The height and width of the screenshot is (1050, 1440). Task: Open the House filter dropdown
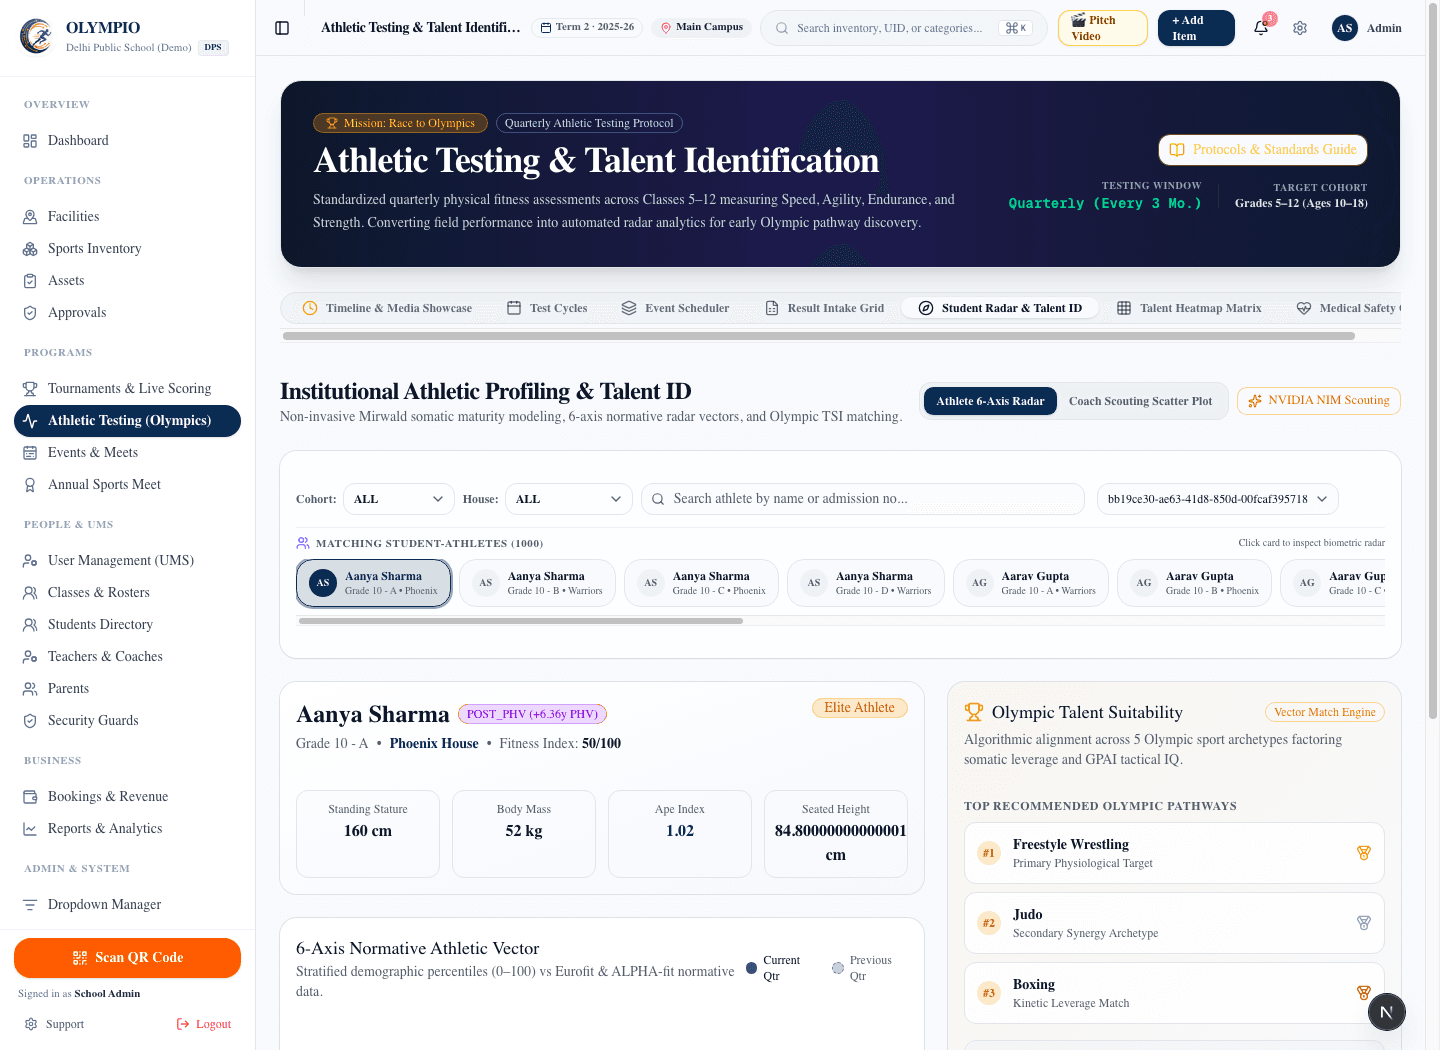click(569, 499)
